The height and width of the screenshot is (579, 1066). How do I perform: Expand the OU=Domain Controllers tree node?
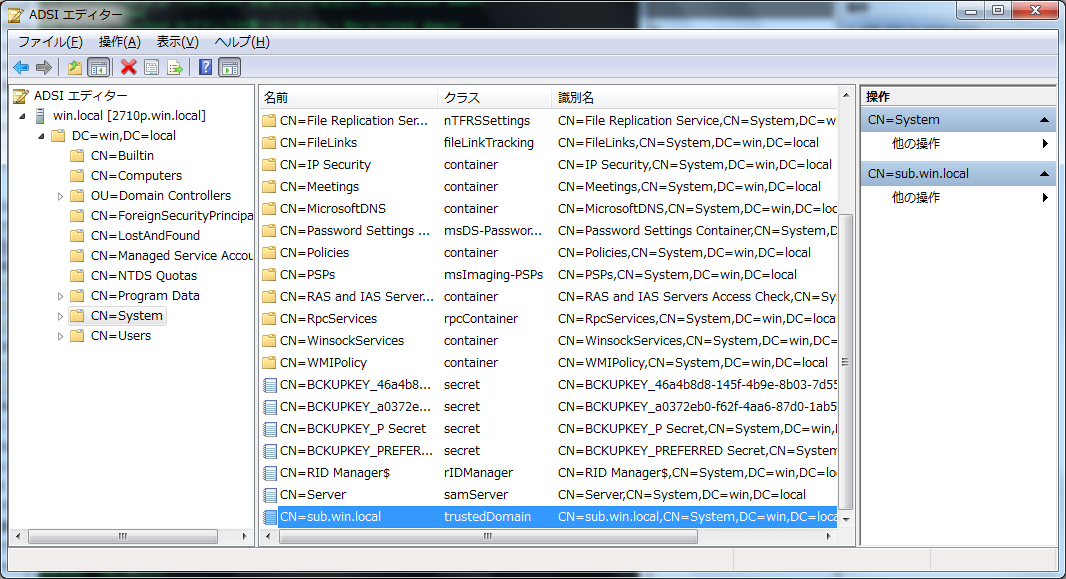(x=61, y=196)
